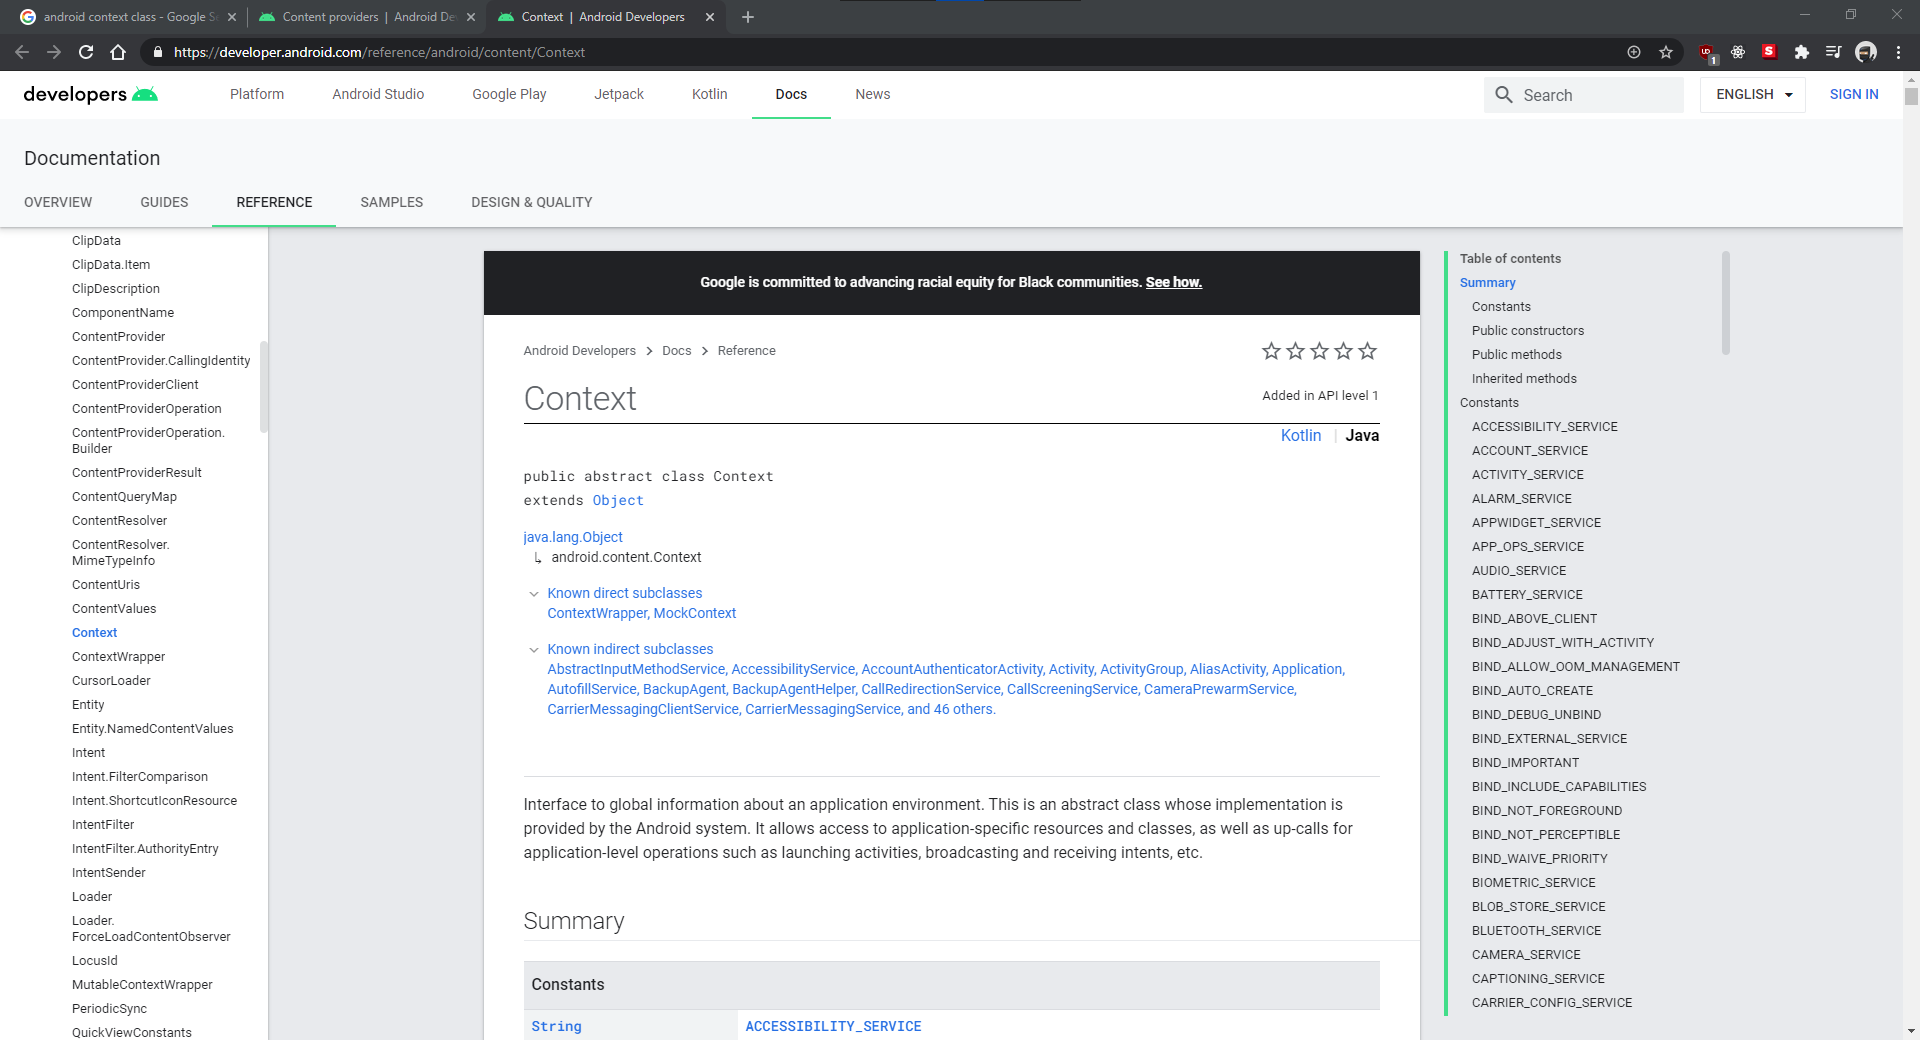
Task: Close the Content providers tab
Action: (471, 17)
